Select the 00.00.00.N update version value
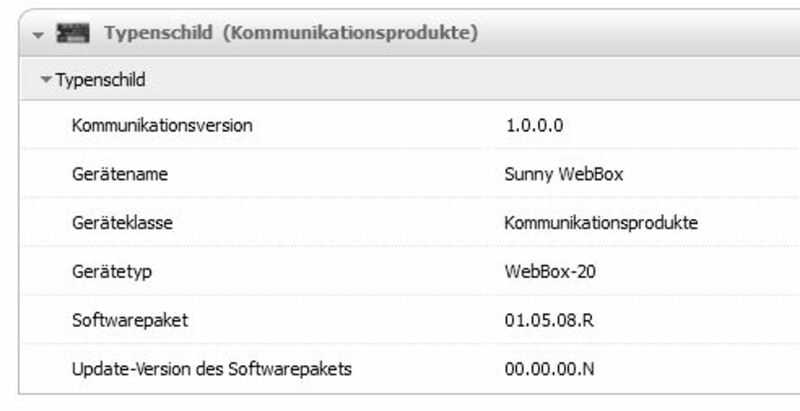The width and height of the screenshot is (800, 411). point(550,369)
